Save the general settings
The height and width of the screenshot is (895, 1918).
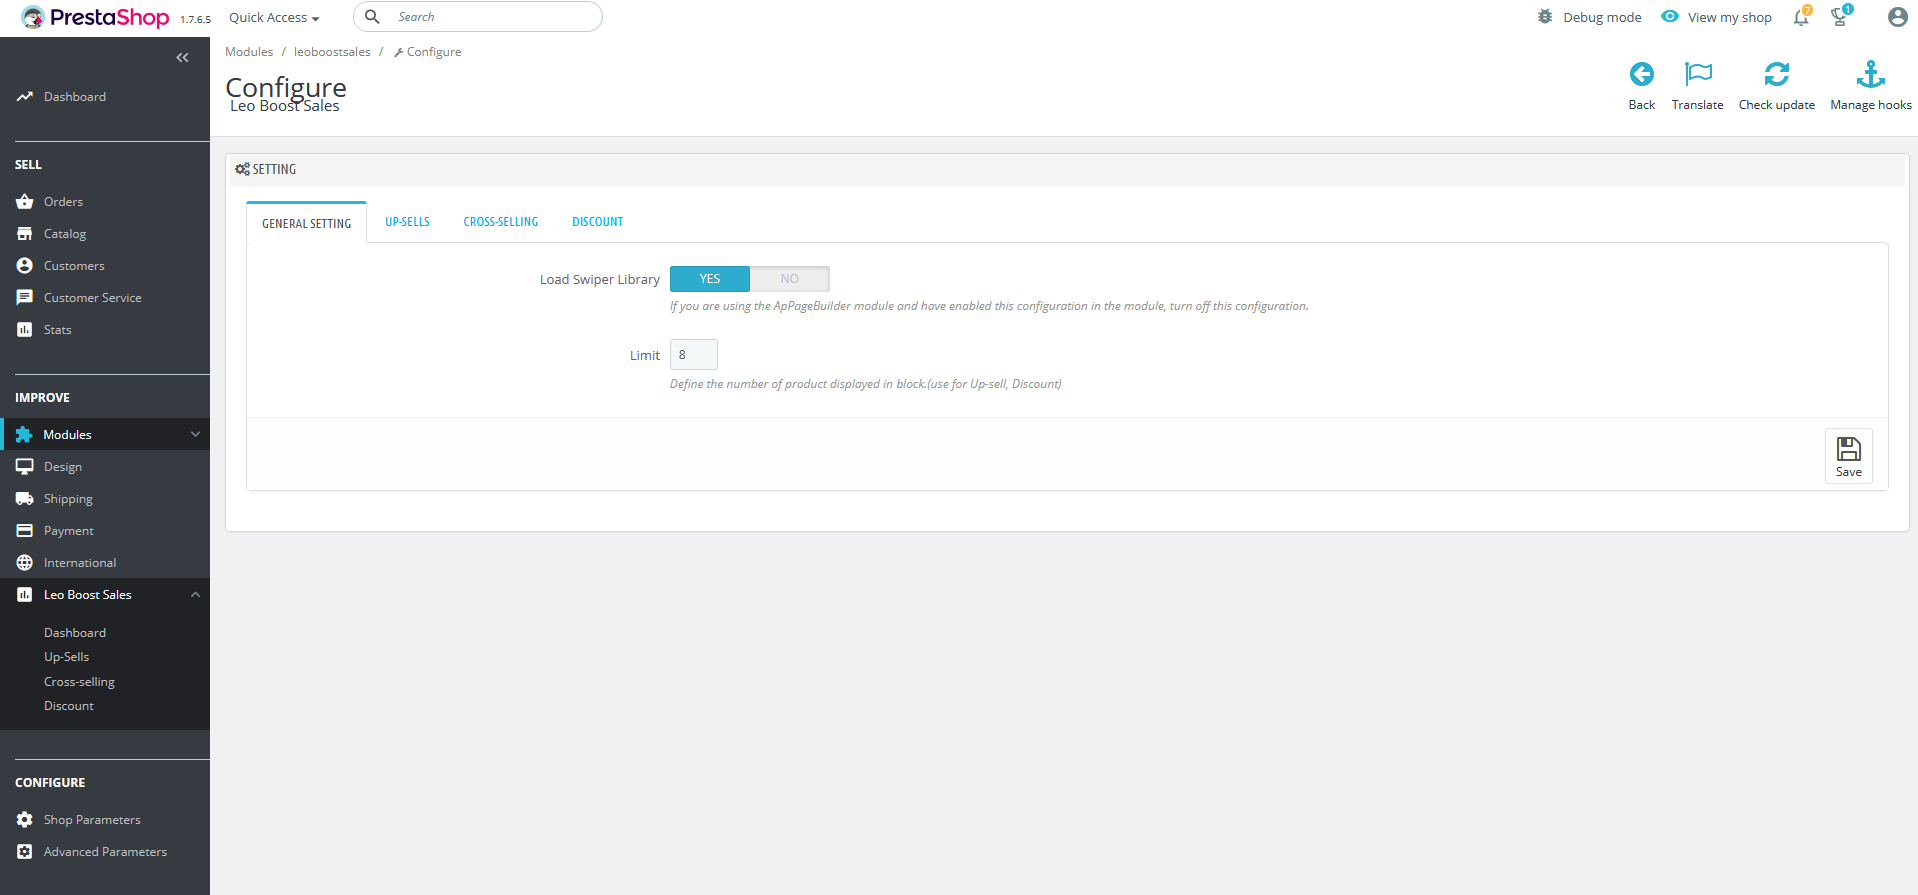[x=1849, y=457]
